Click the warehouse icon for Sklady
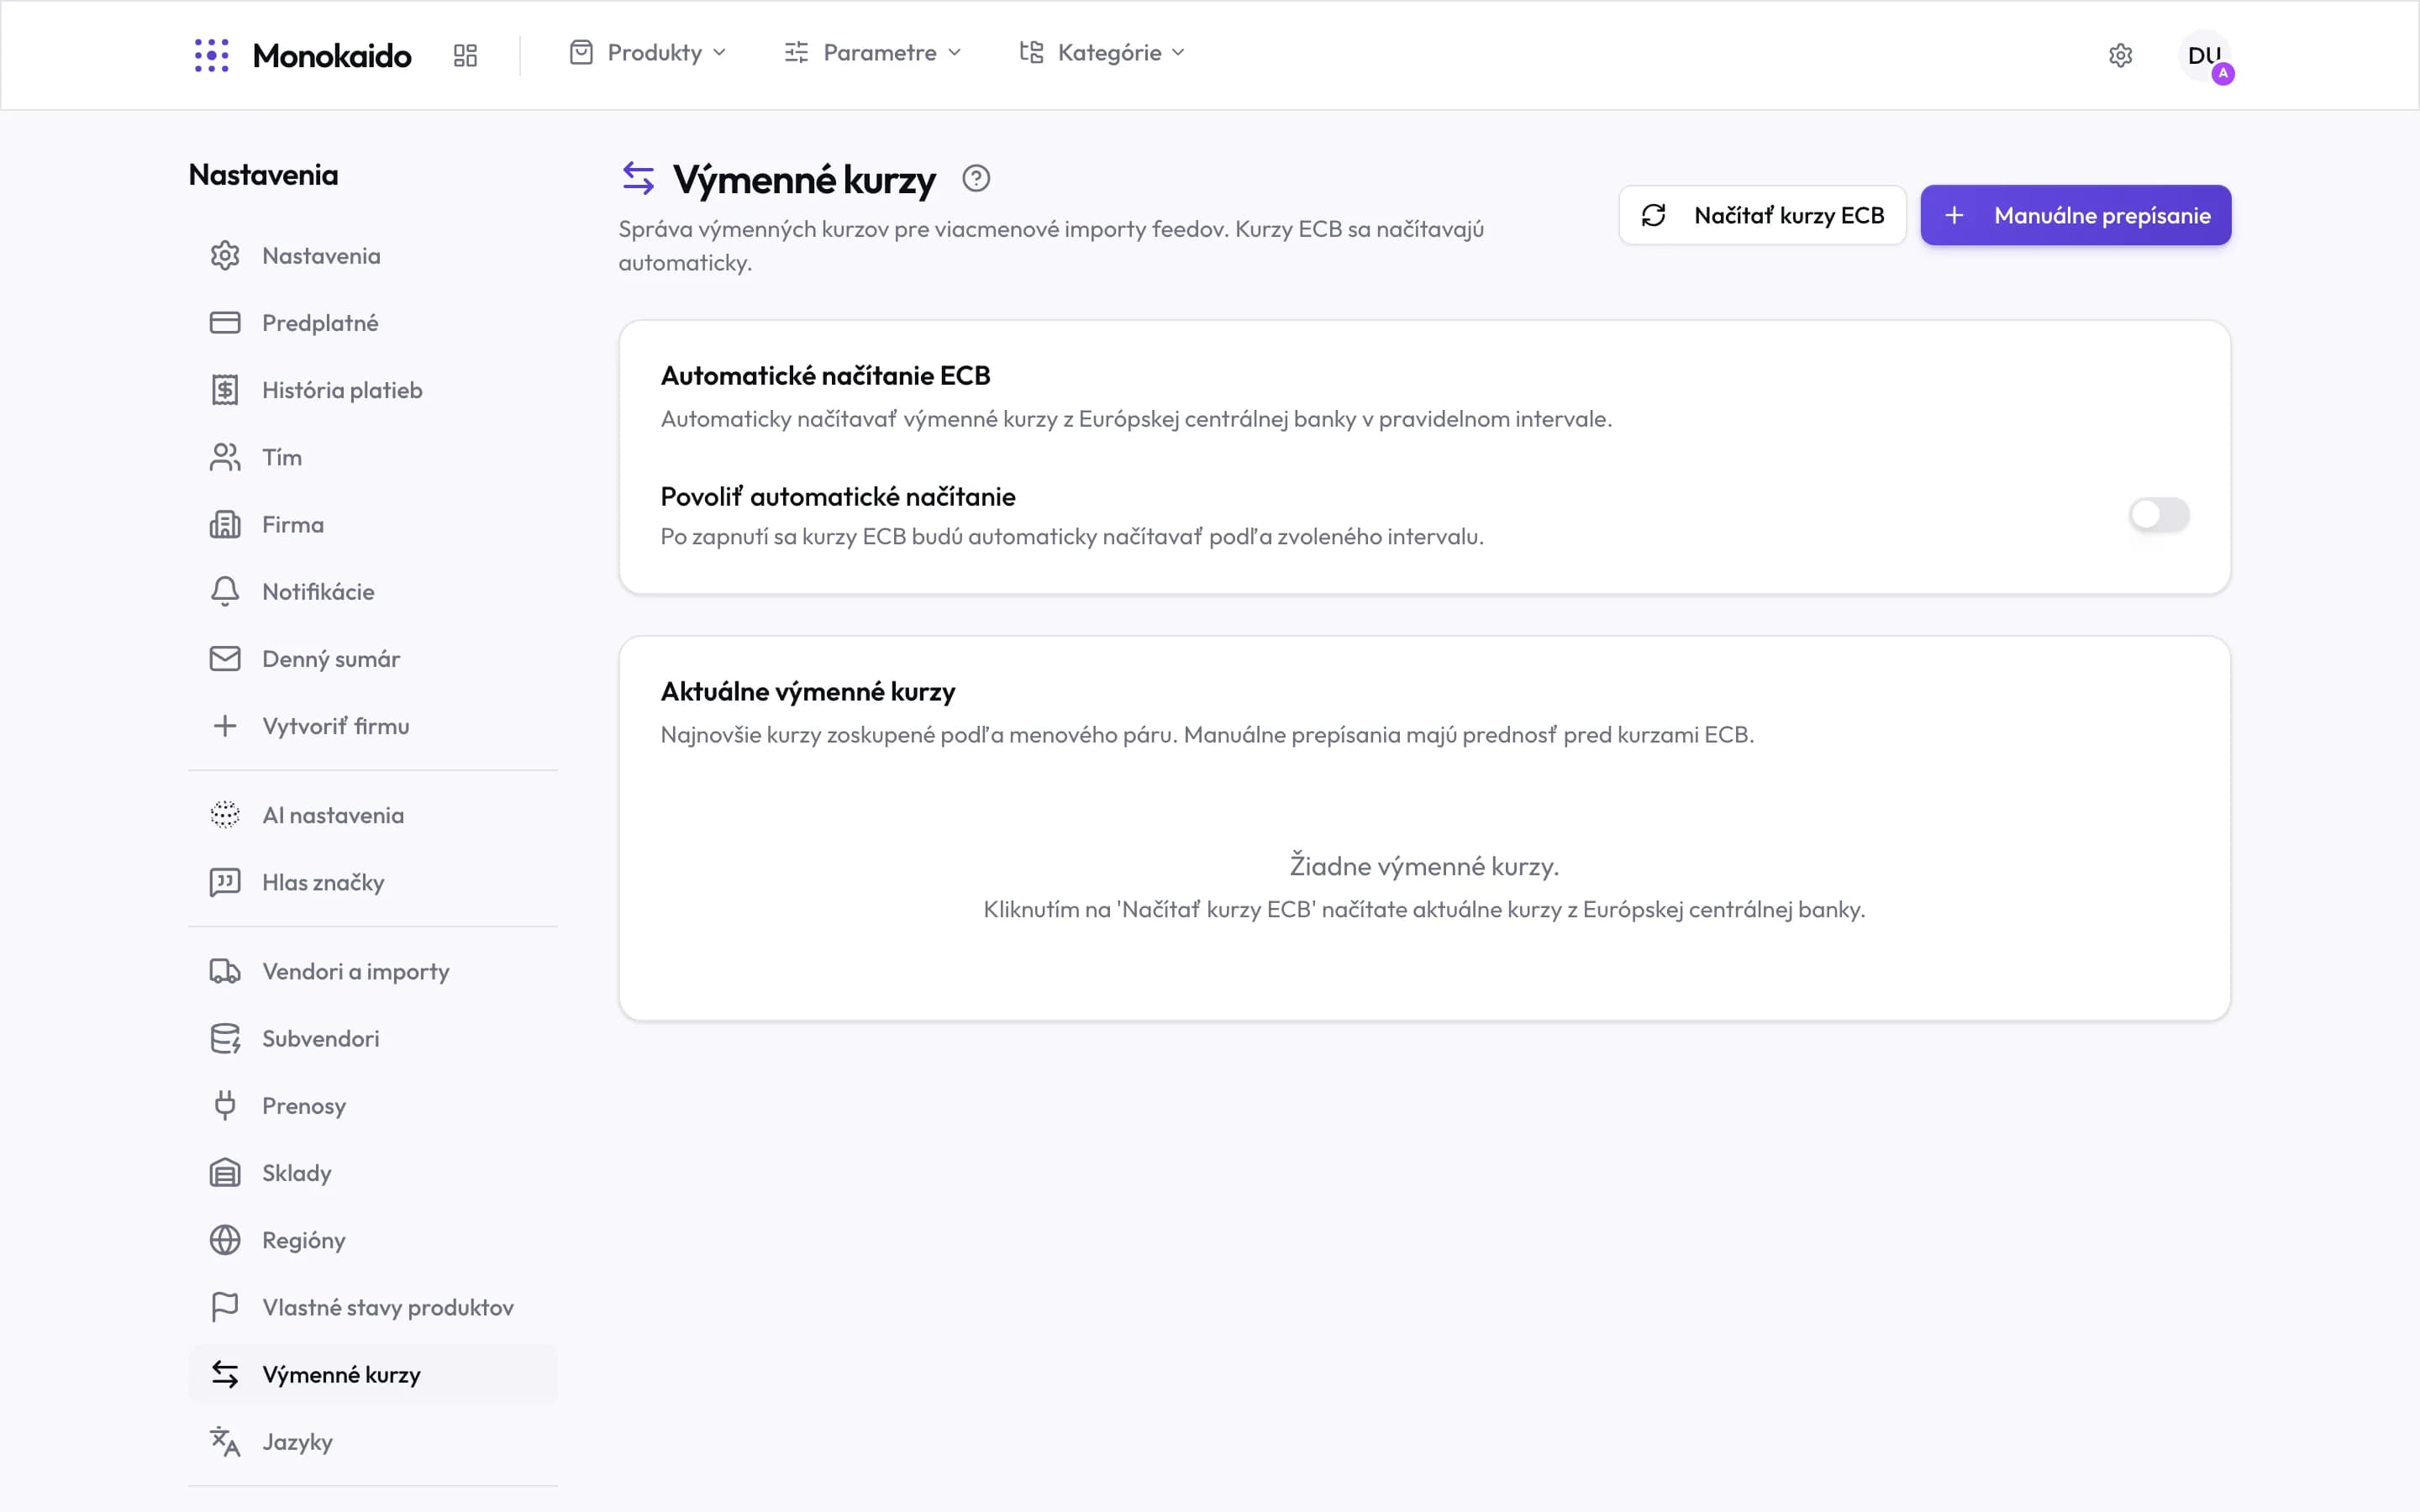This screenshot has height=1512, width=2420. click(x=225, y=1173)
